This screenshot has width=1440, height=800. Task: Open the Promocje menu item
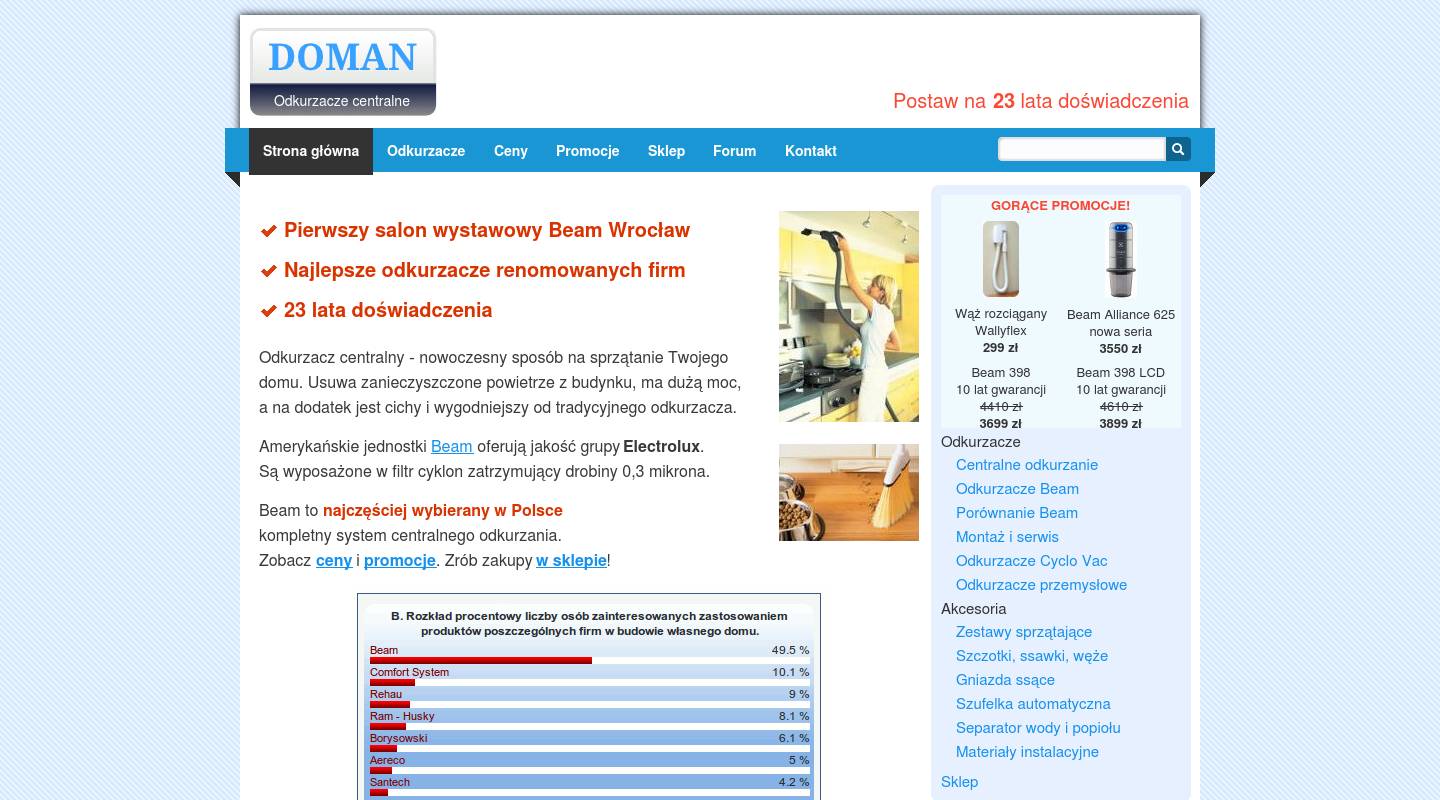[x=588, y=151]
